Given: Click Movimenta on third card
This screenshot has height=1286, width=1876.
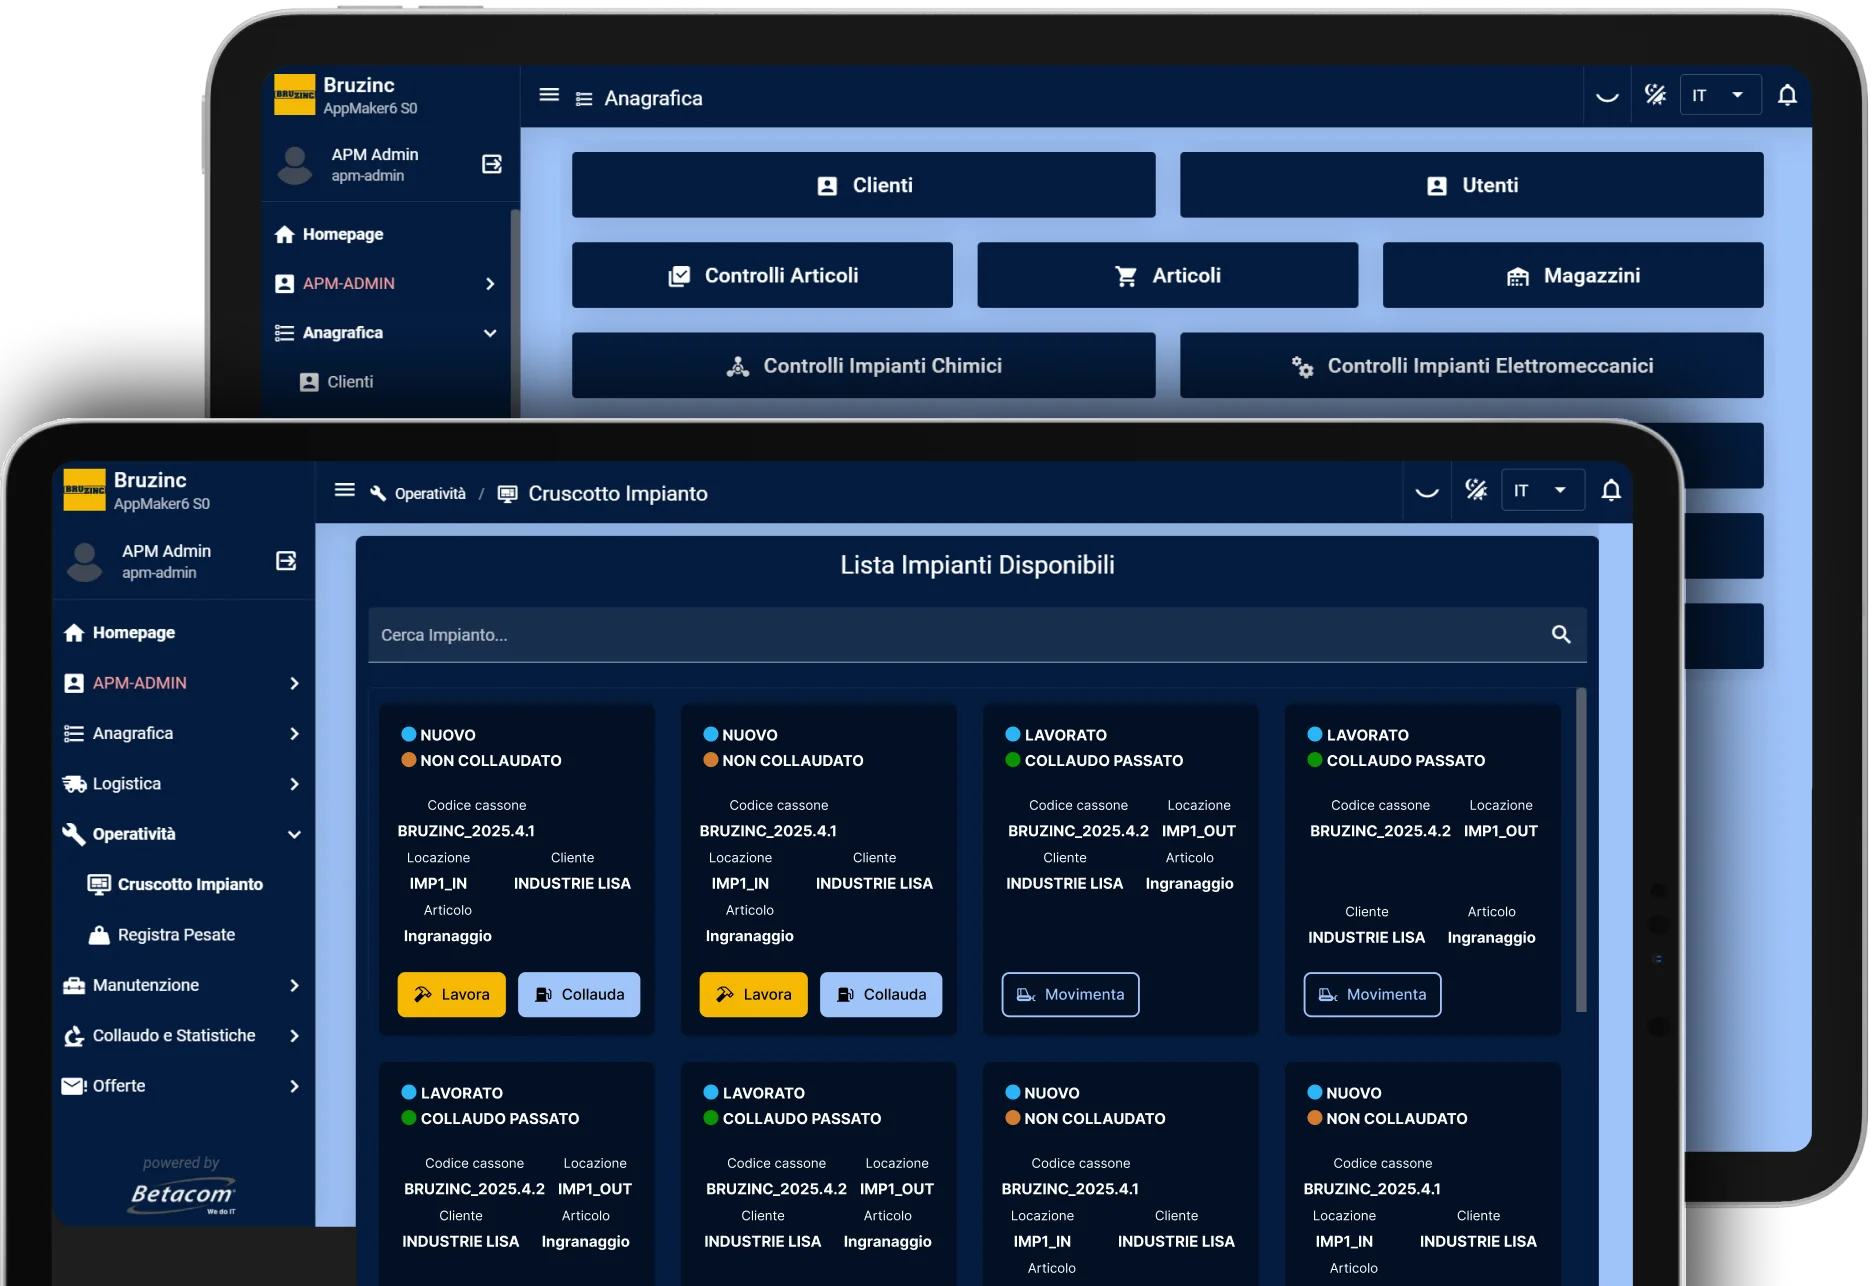Looking at the screenshot, I should (1070, 995).
